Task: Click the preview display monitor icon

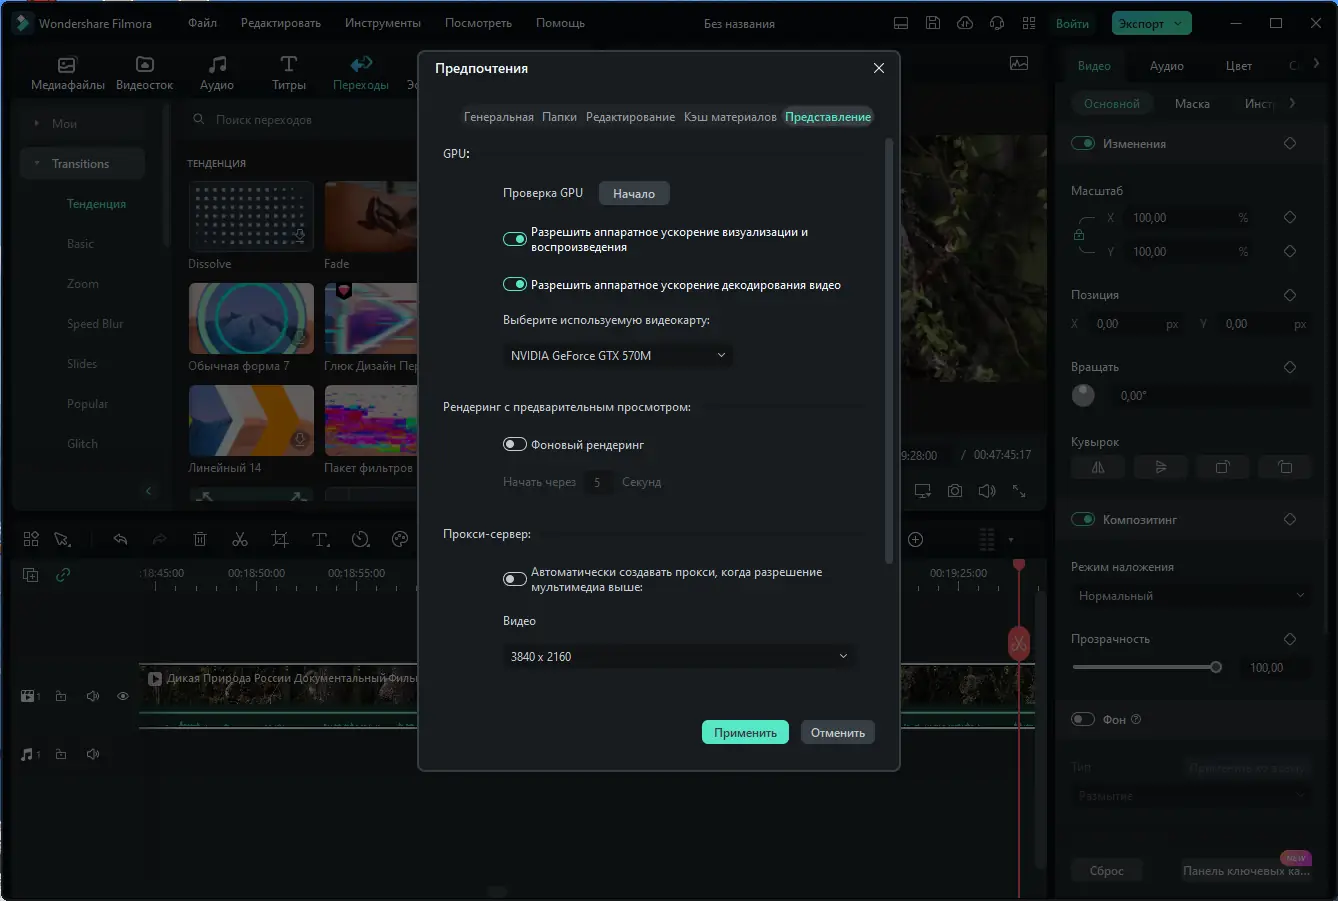Action: coord(923,491)
